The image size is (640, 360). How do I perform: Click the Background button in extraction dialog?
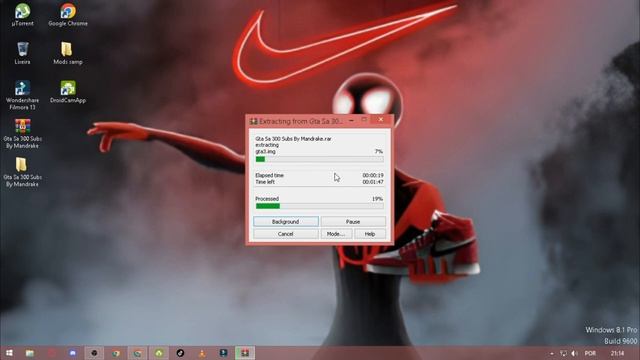tap(286, 222)
